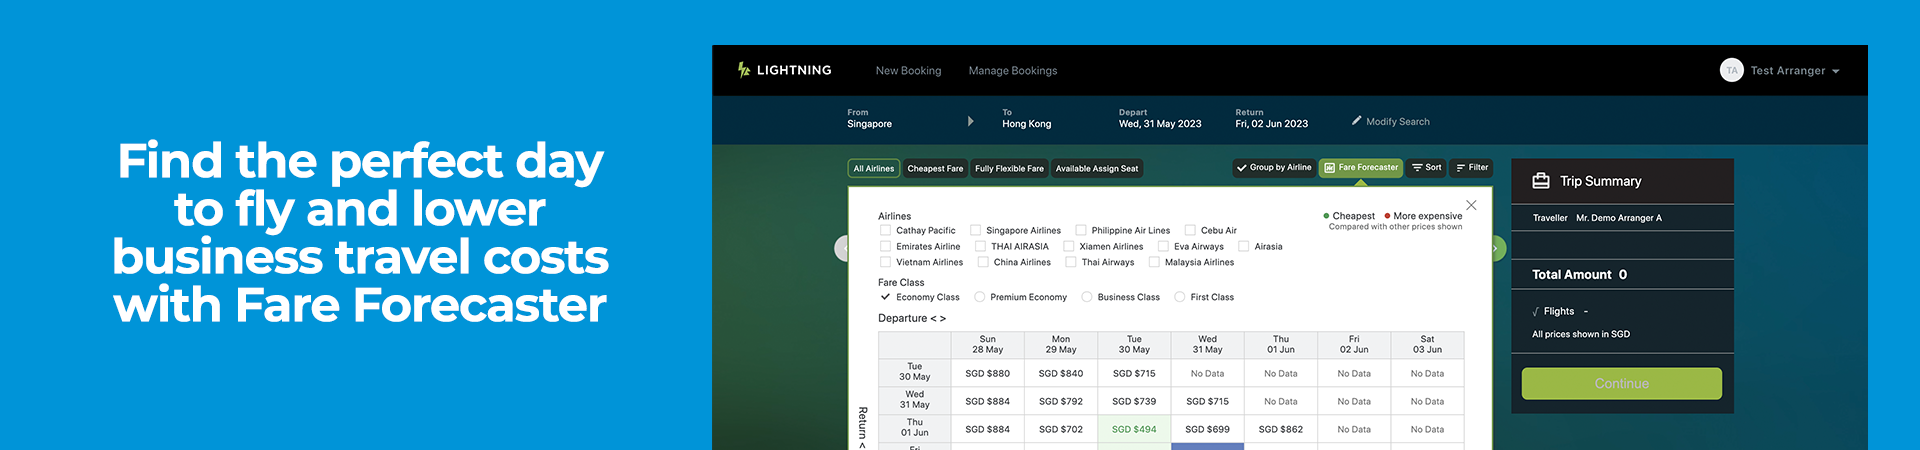Click traveller Mr. Demo Arranger A
1920x450 pixels.
coord(1618,218)
